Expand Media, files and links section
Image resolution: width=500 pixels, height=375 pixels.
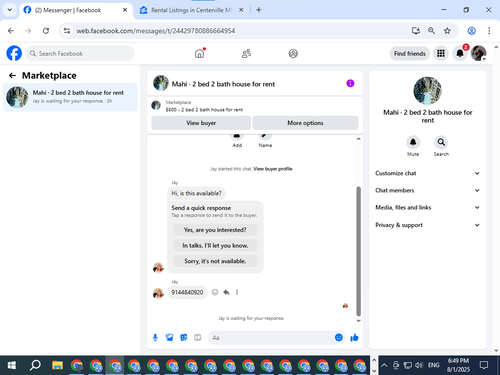[427, 207]
